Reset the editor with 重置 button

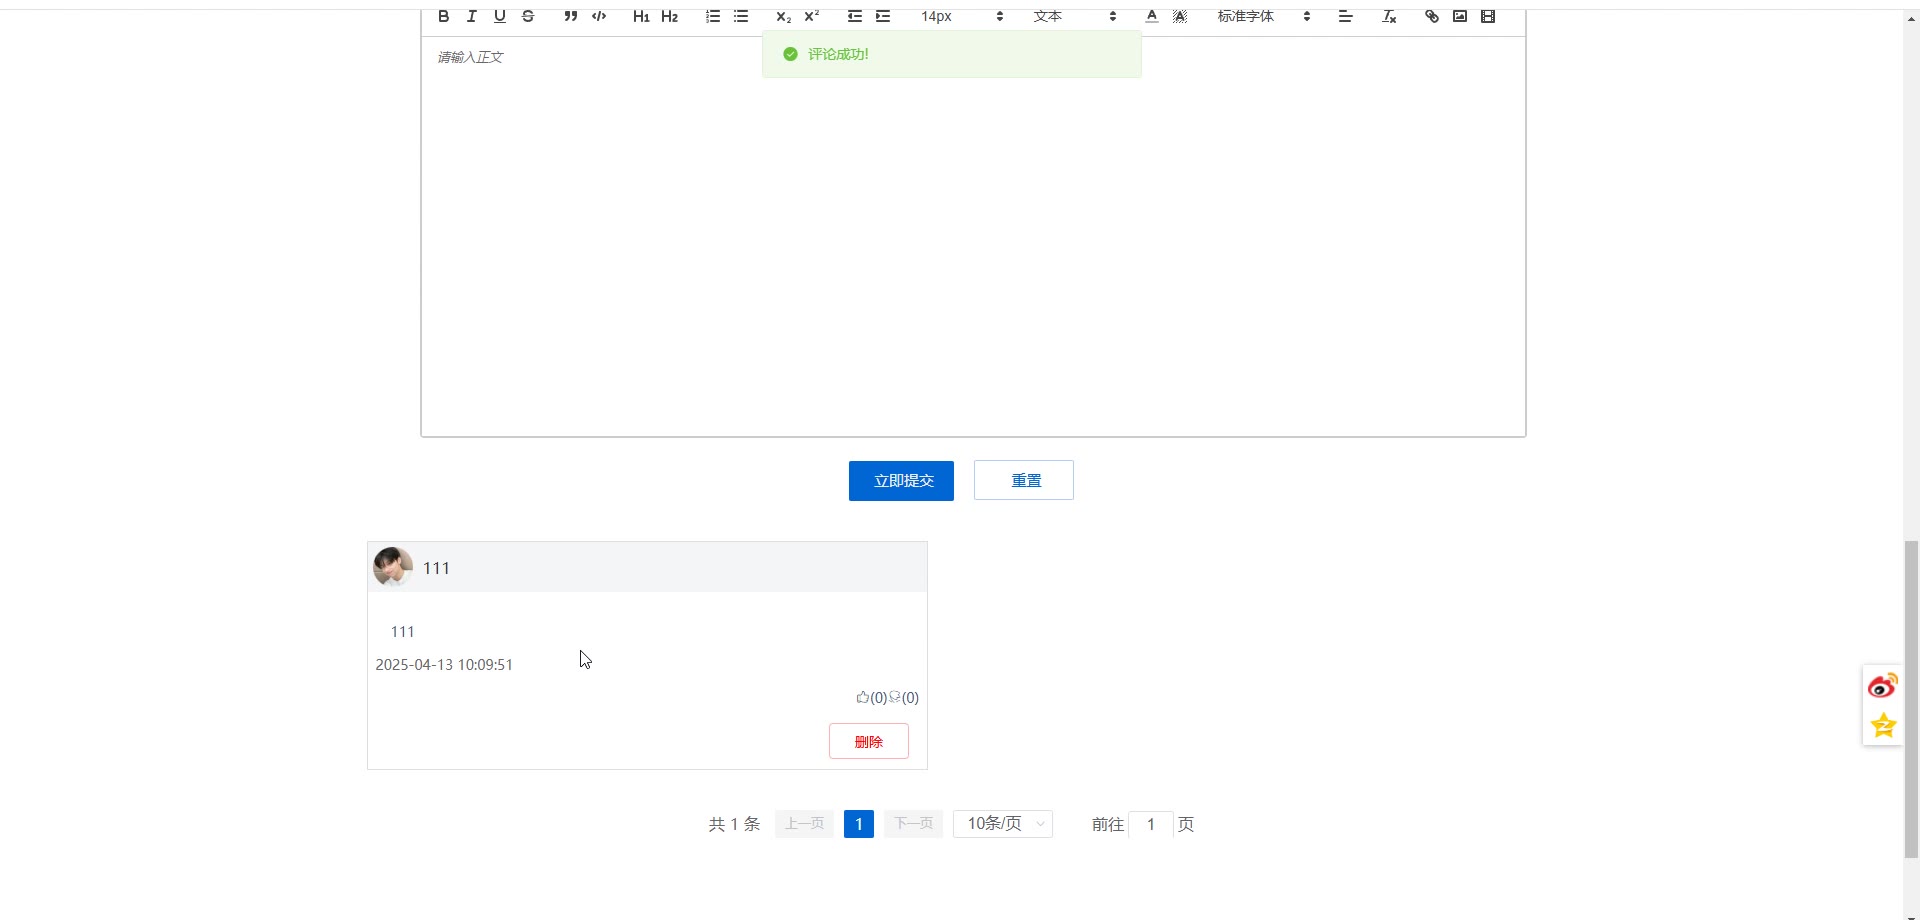click(1024, 480)
